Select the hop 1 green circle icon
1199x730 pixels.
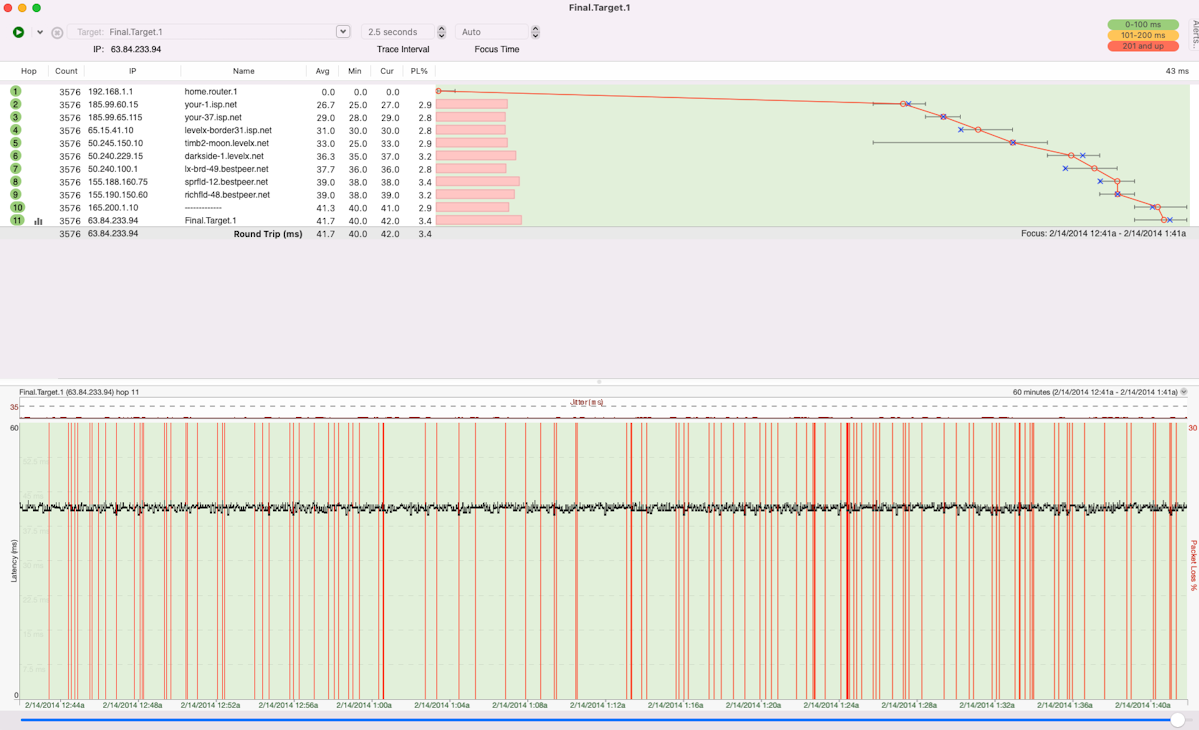(15, 91)
